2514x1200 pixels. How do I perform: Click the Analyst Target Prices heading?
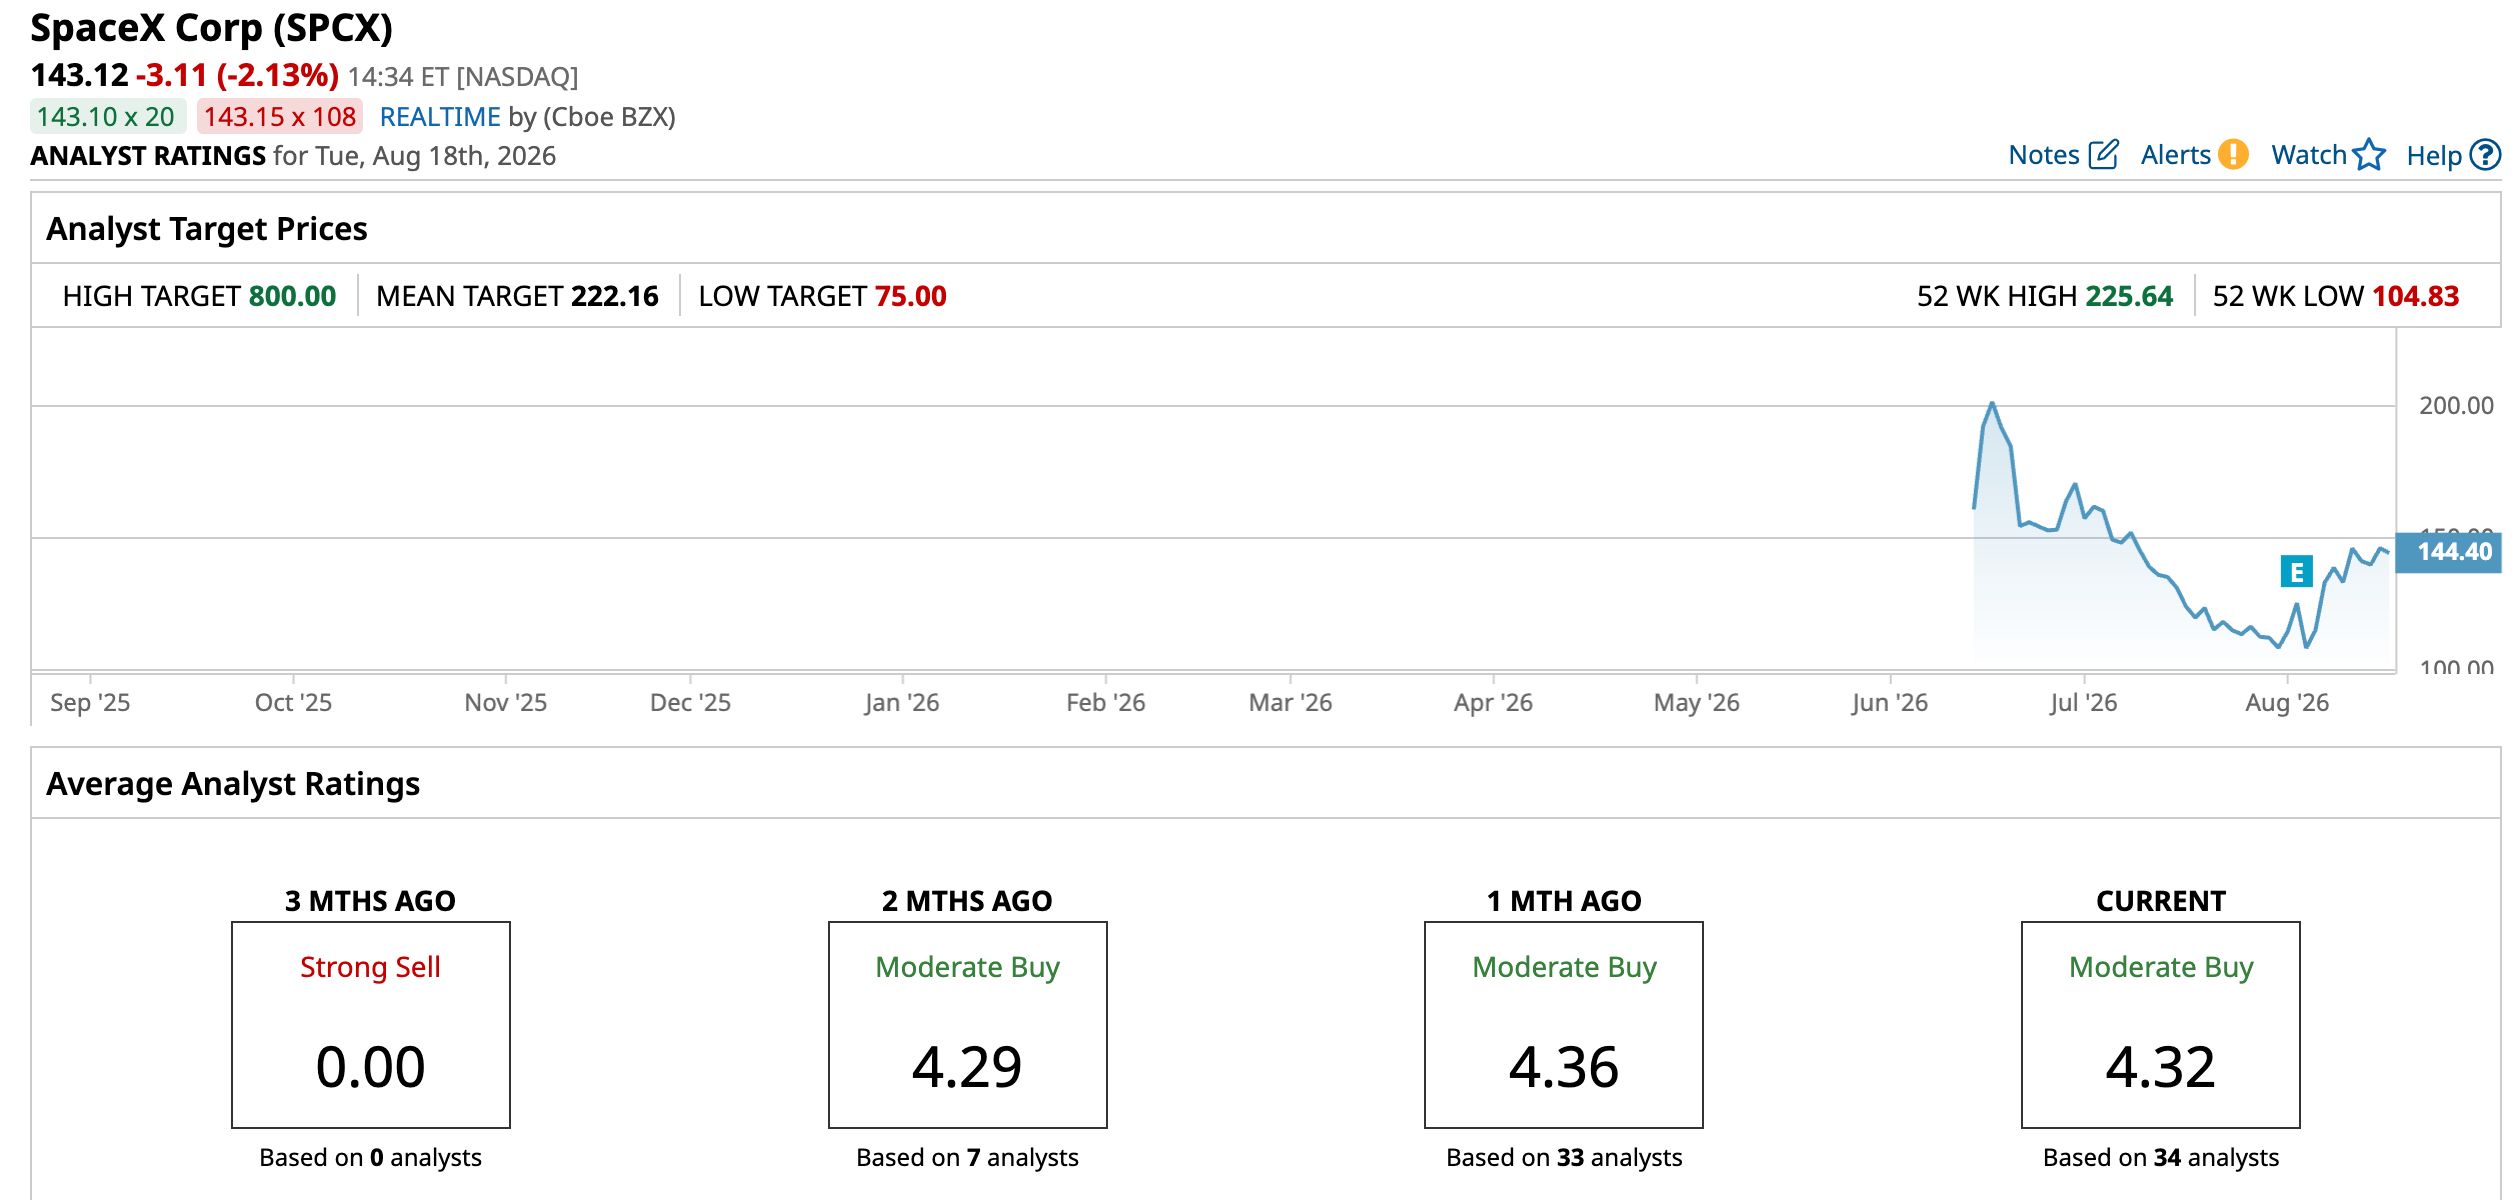point(207,229)
